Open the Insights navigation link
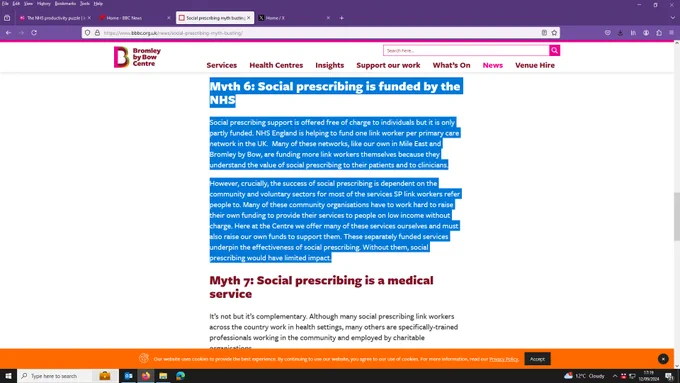680x383 pixels. (x=330, y=65)
